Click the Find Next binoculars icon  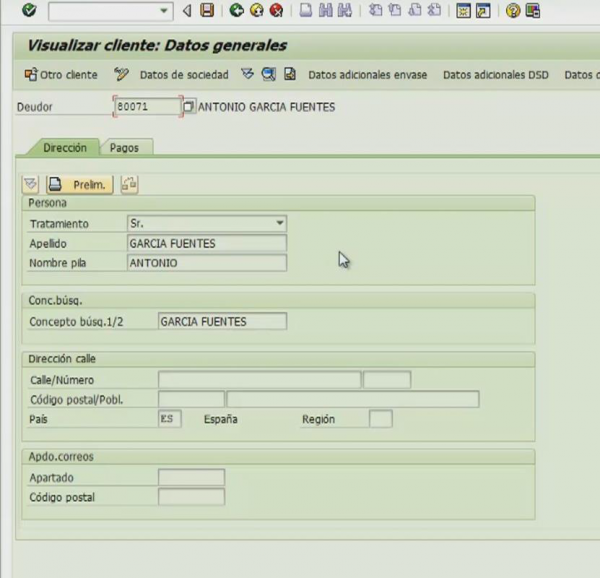click(345, 10)
